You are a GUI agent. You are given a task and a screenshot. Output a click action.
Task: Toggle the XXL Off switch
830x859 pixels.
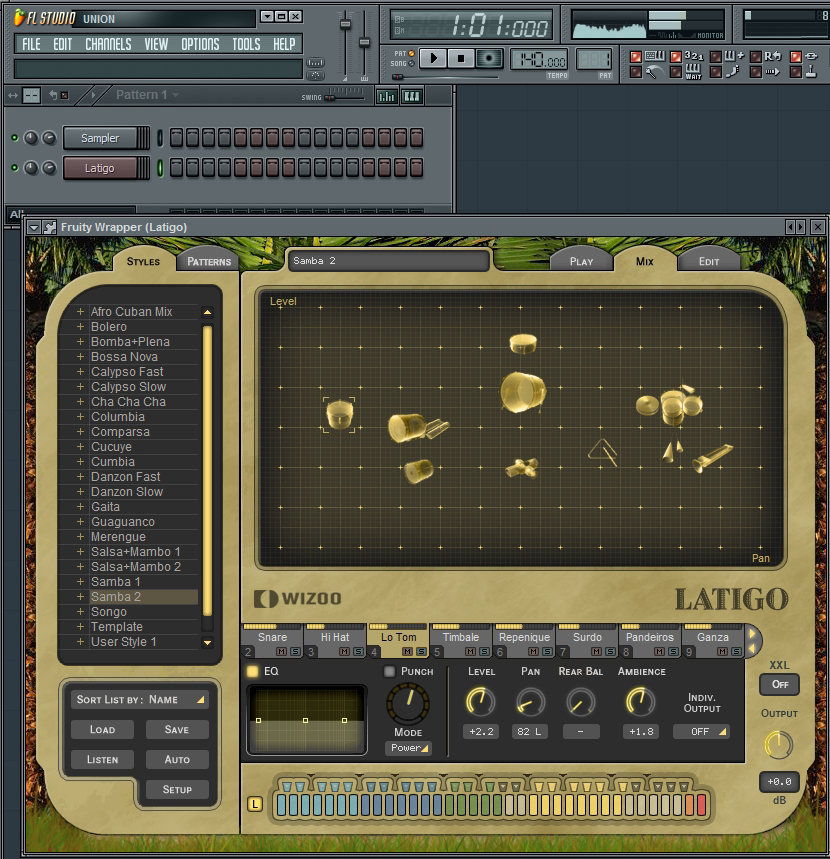778,685
